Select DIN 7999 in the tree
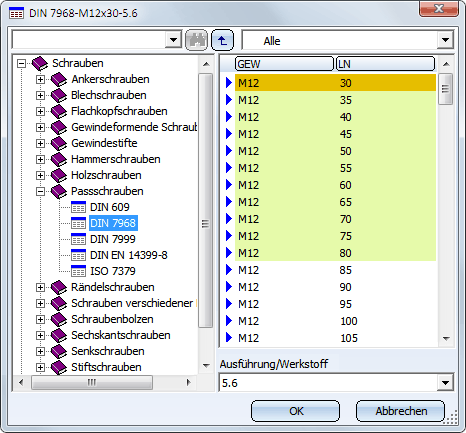466x433 pixels. coord(113,239)
